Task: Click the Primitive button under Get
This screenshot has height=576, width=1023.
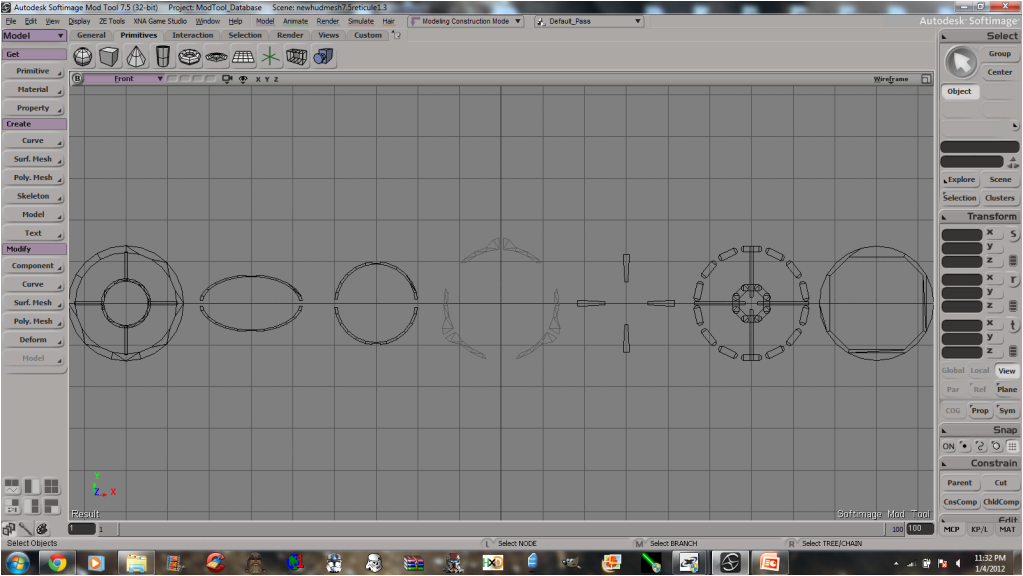Action: (x=33, y=71)
